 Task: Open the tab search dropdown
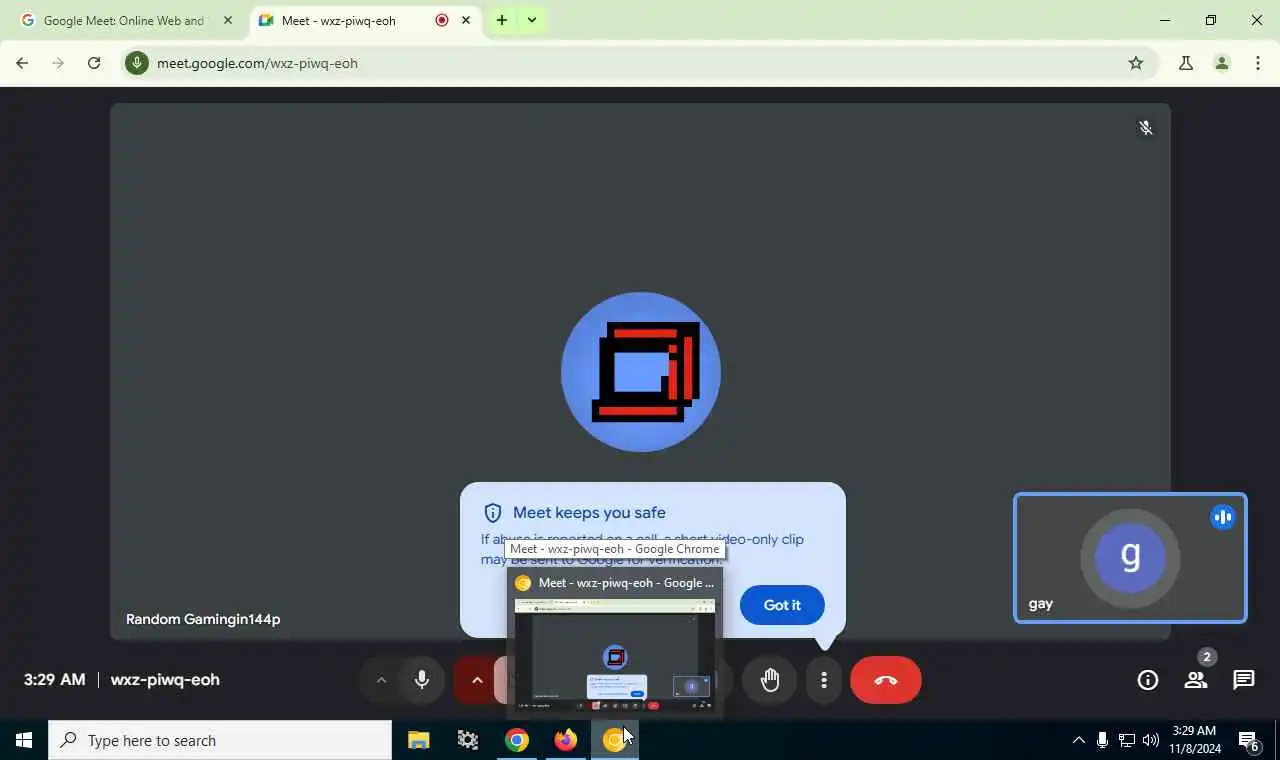[532, 20]
